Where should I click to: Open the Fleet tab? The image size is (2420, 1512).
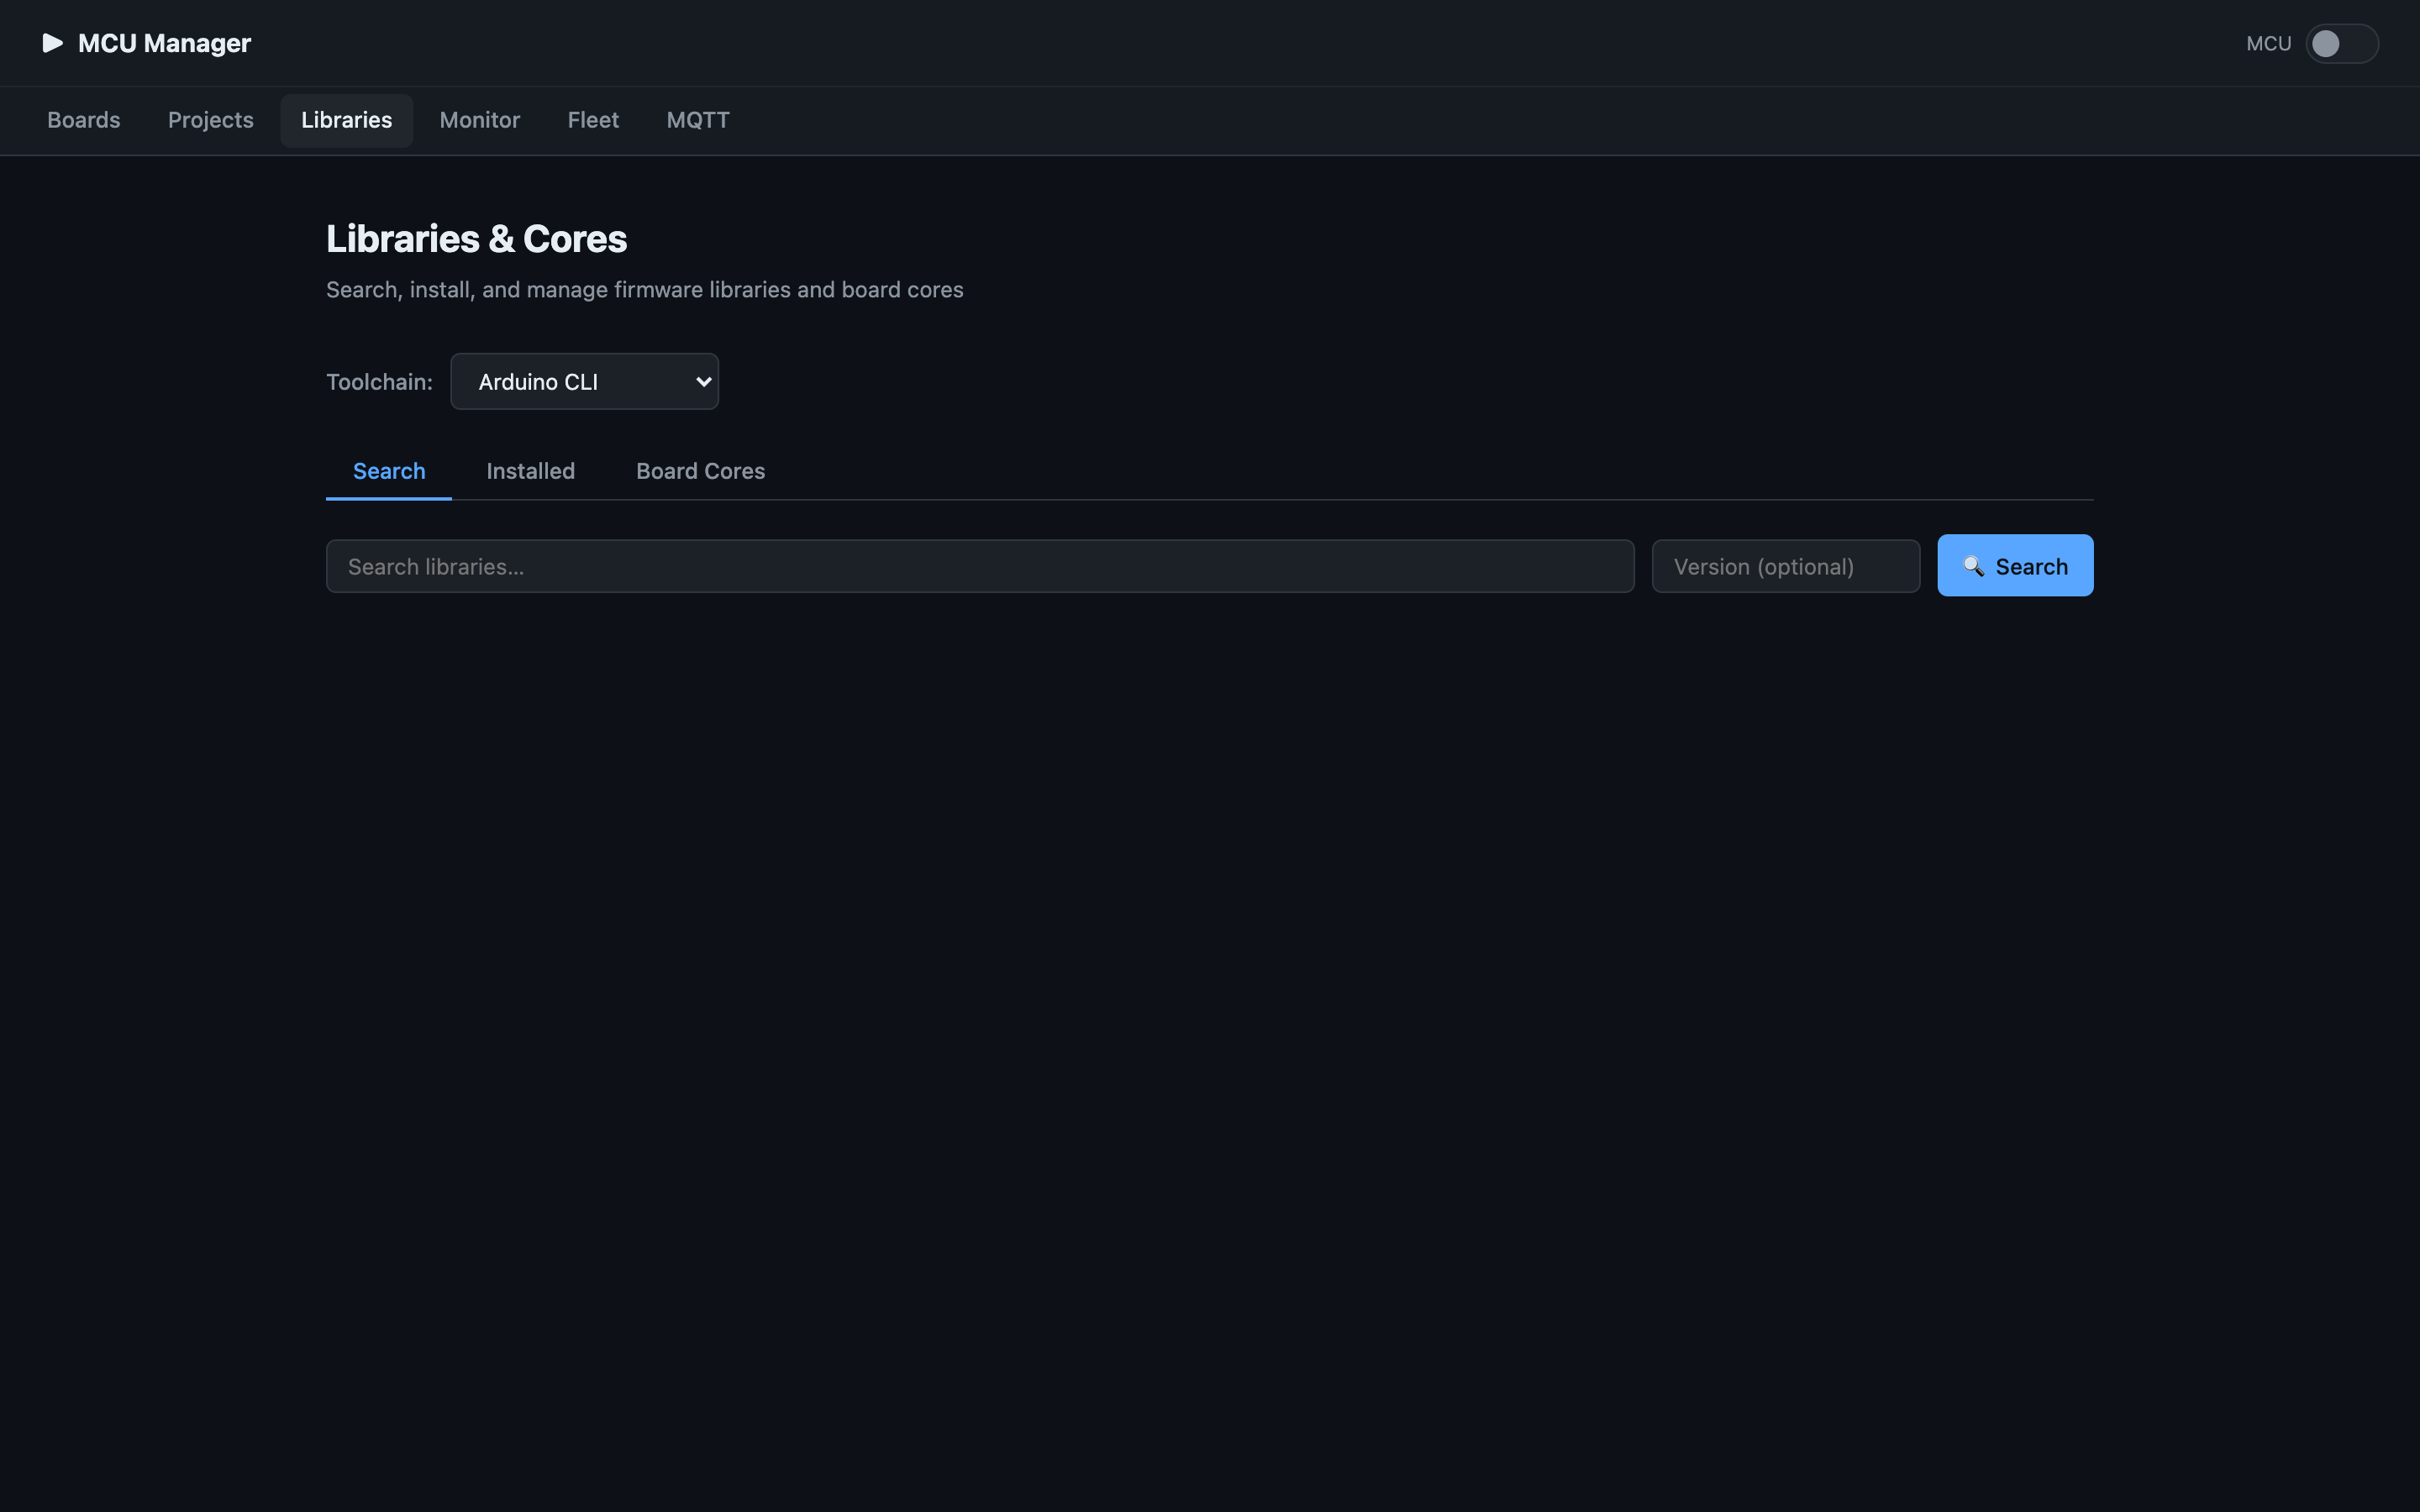click(x=593, y=120)
